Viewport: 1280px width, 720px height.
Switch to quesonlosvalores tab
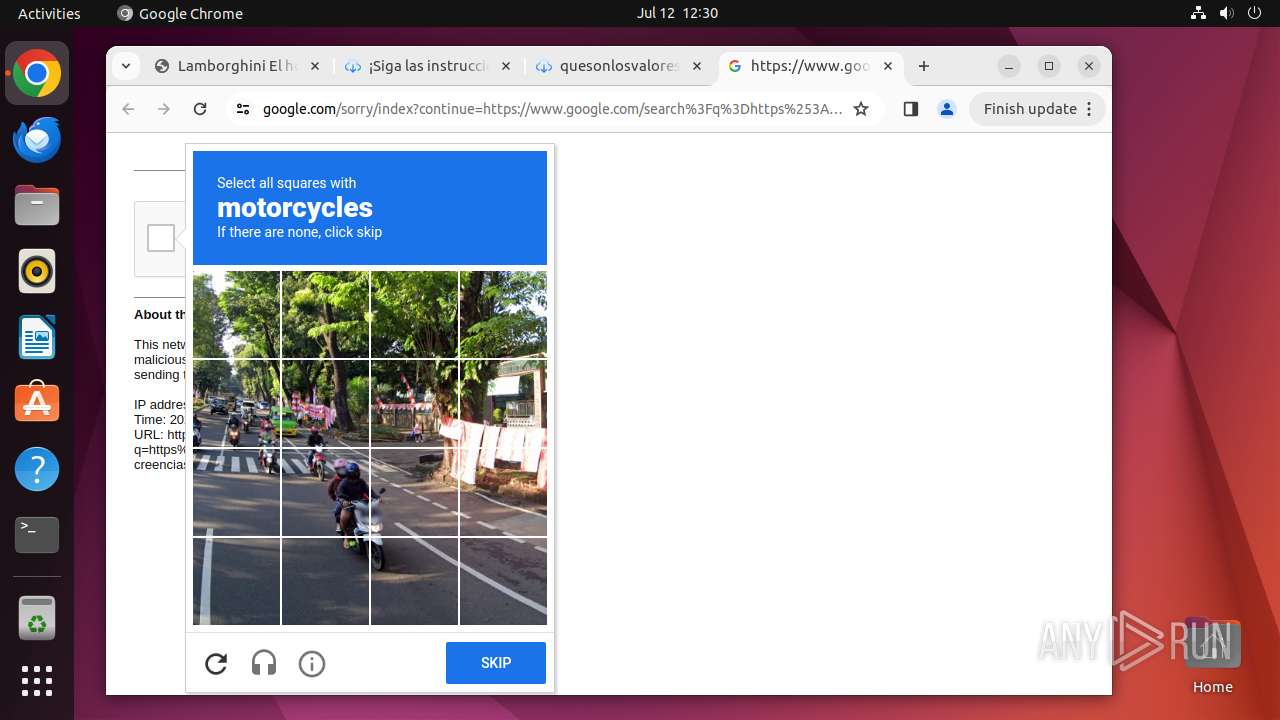619,66
